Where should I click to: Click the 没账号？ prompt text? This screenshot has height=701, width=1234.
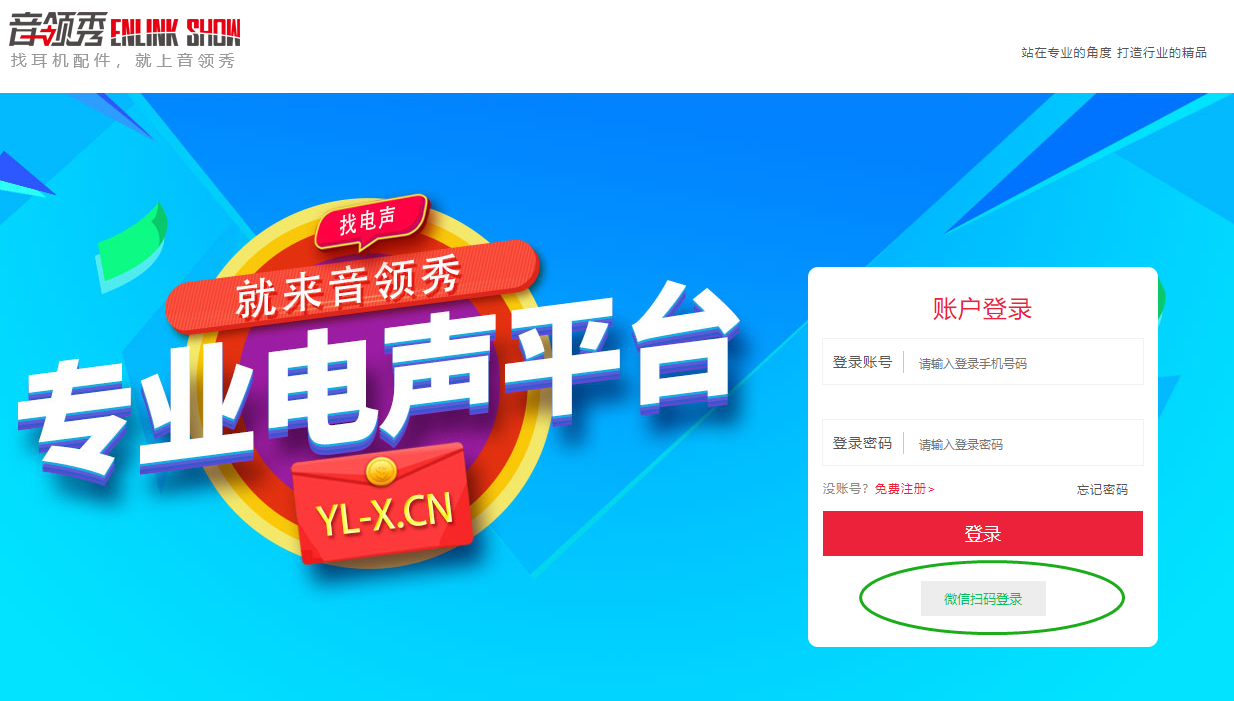[847, 489]
